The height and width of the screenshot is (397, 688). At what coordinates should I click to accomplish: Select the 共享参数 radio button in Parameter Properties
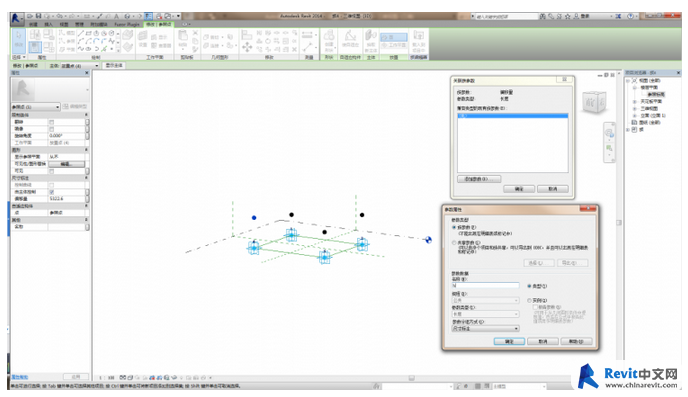pyautogui.click(x=454, y=243)
